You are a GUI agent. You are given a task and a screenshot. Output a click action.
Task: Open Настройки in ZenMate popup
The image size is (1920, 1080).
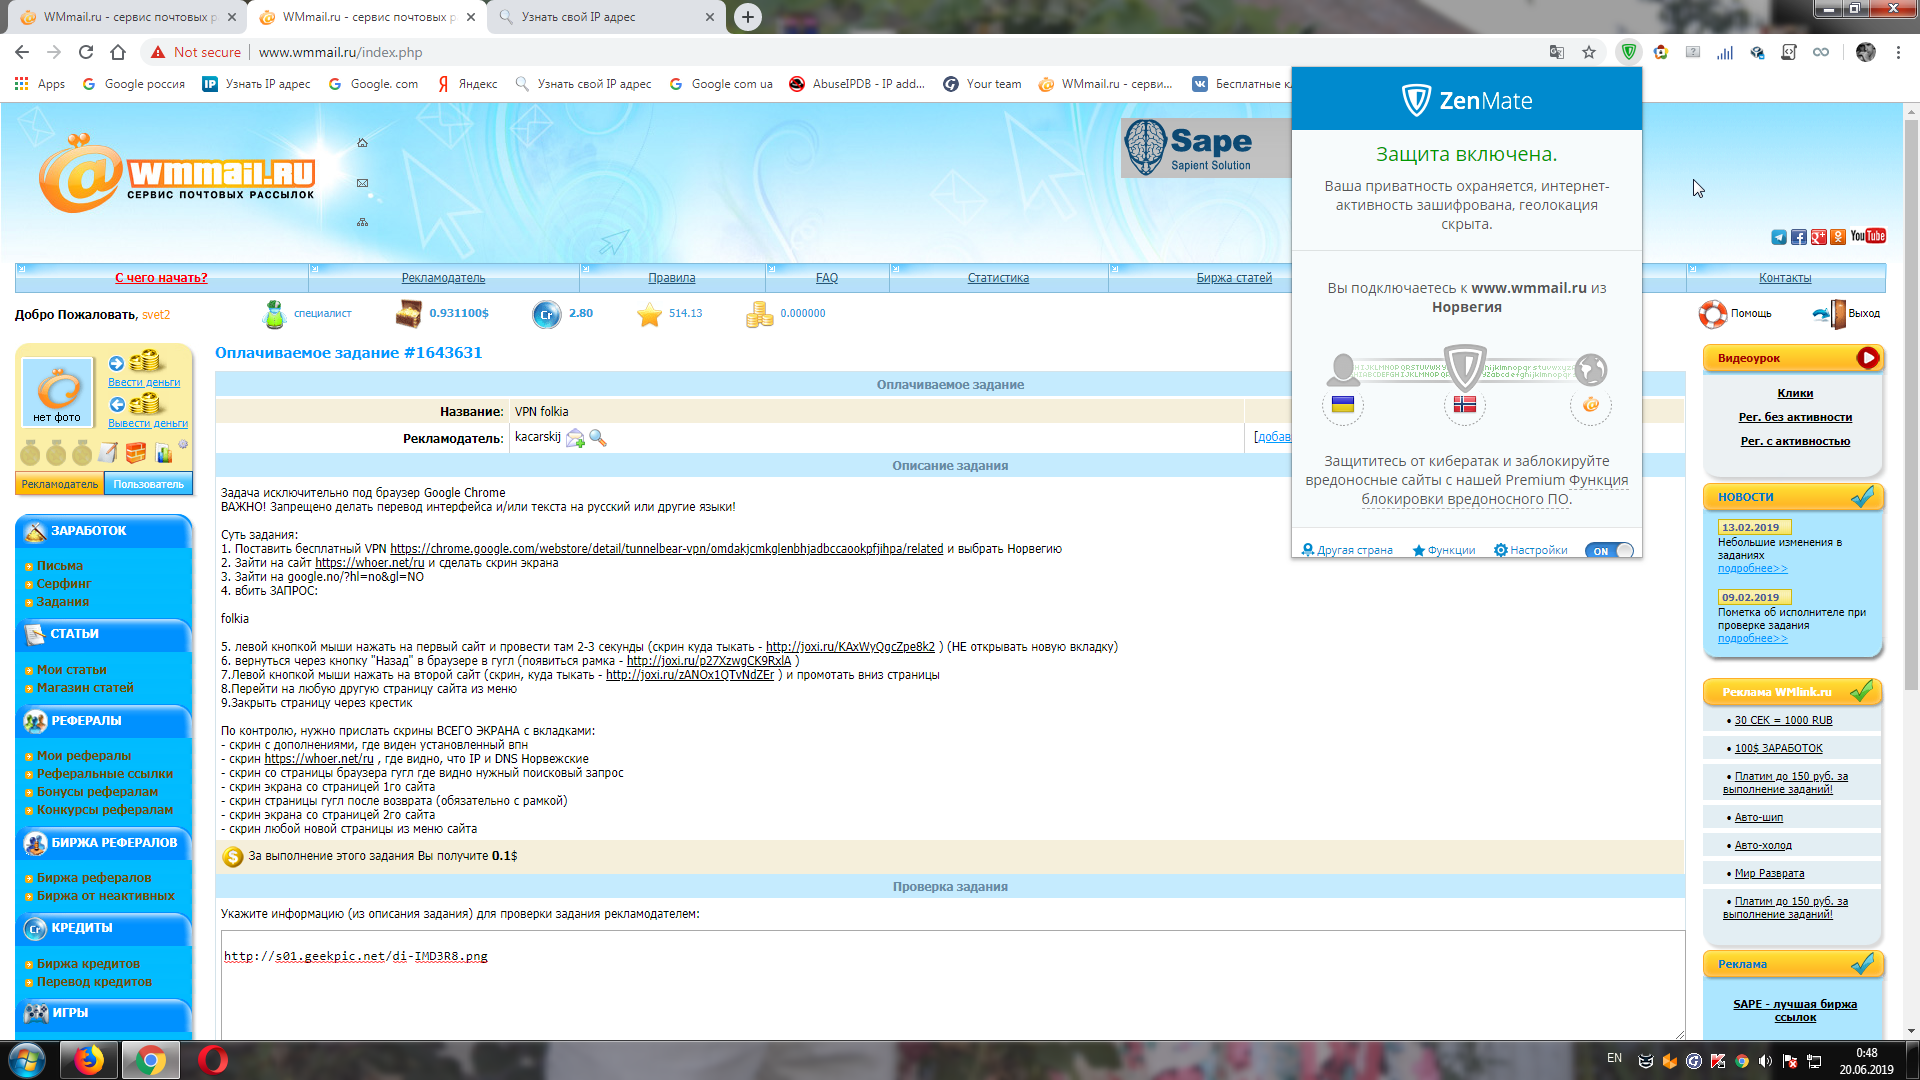point(1531,551)
